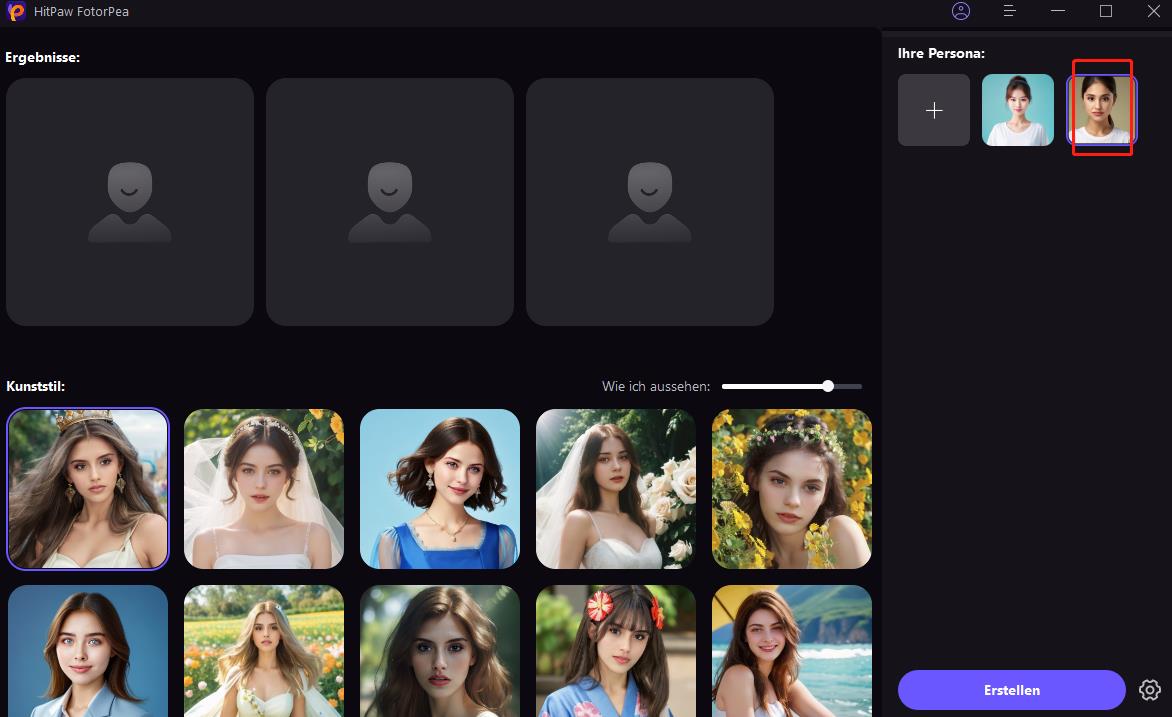Choose the bridal veil art style
Screen dimensions: 1172x717
264,489
